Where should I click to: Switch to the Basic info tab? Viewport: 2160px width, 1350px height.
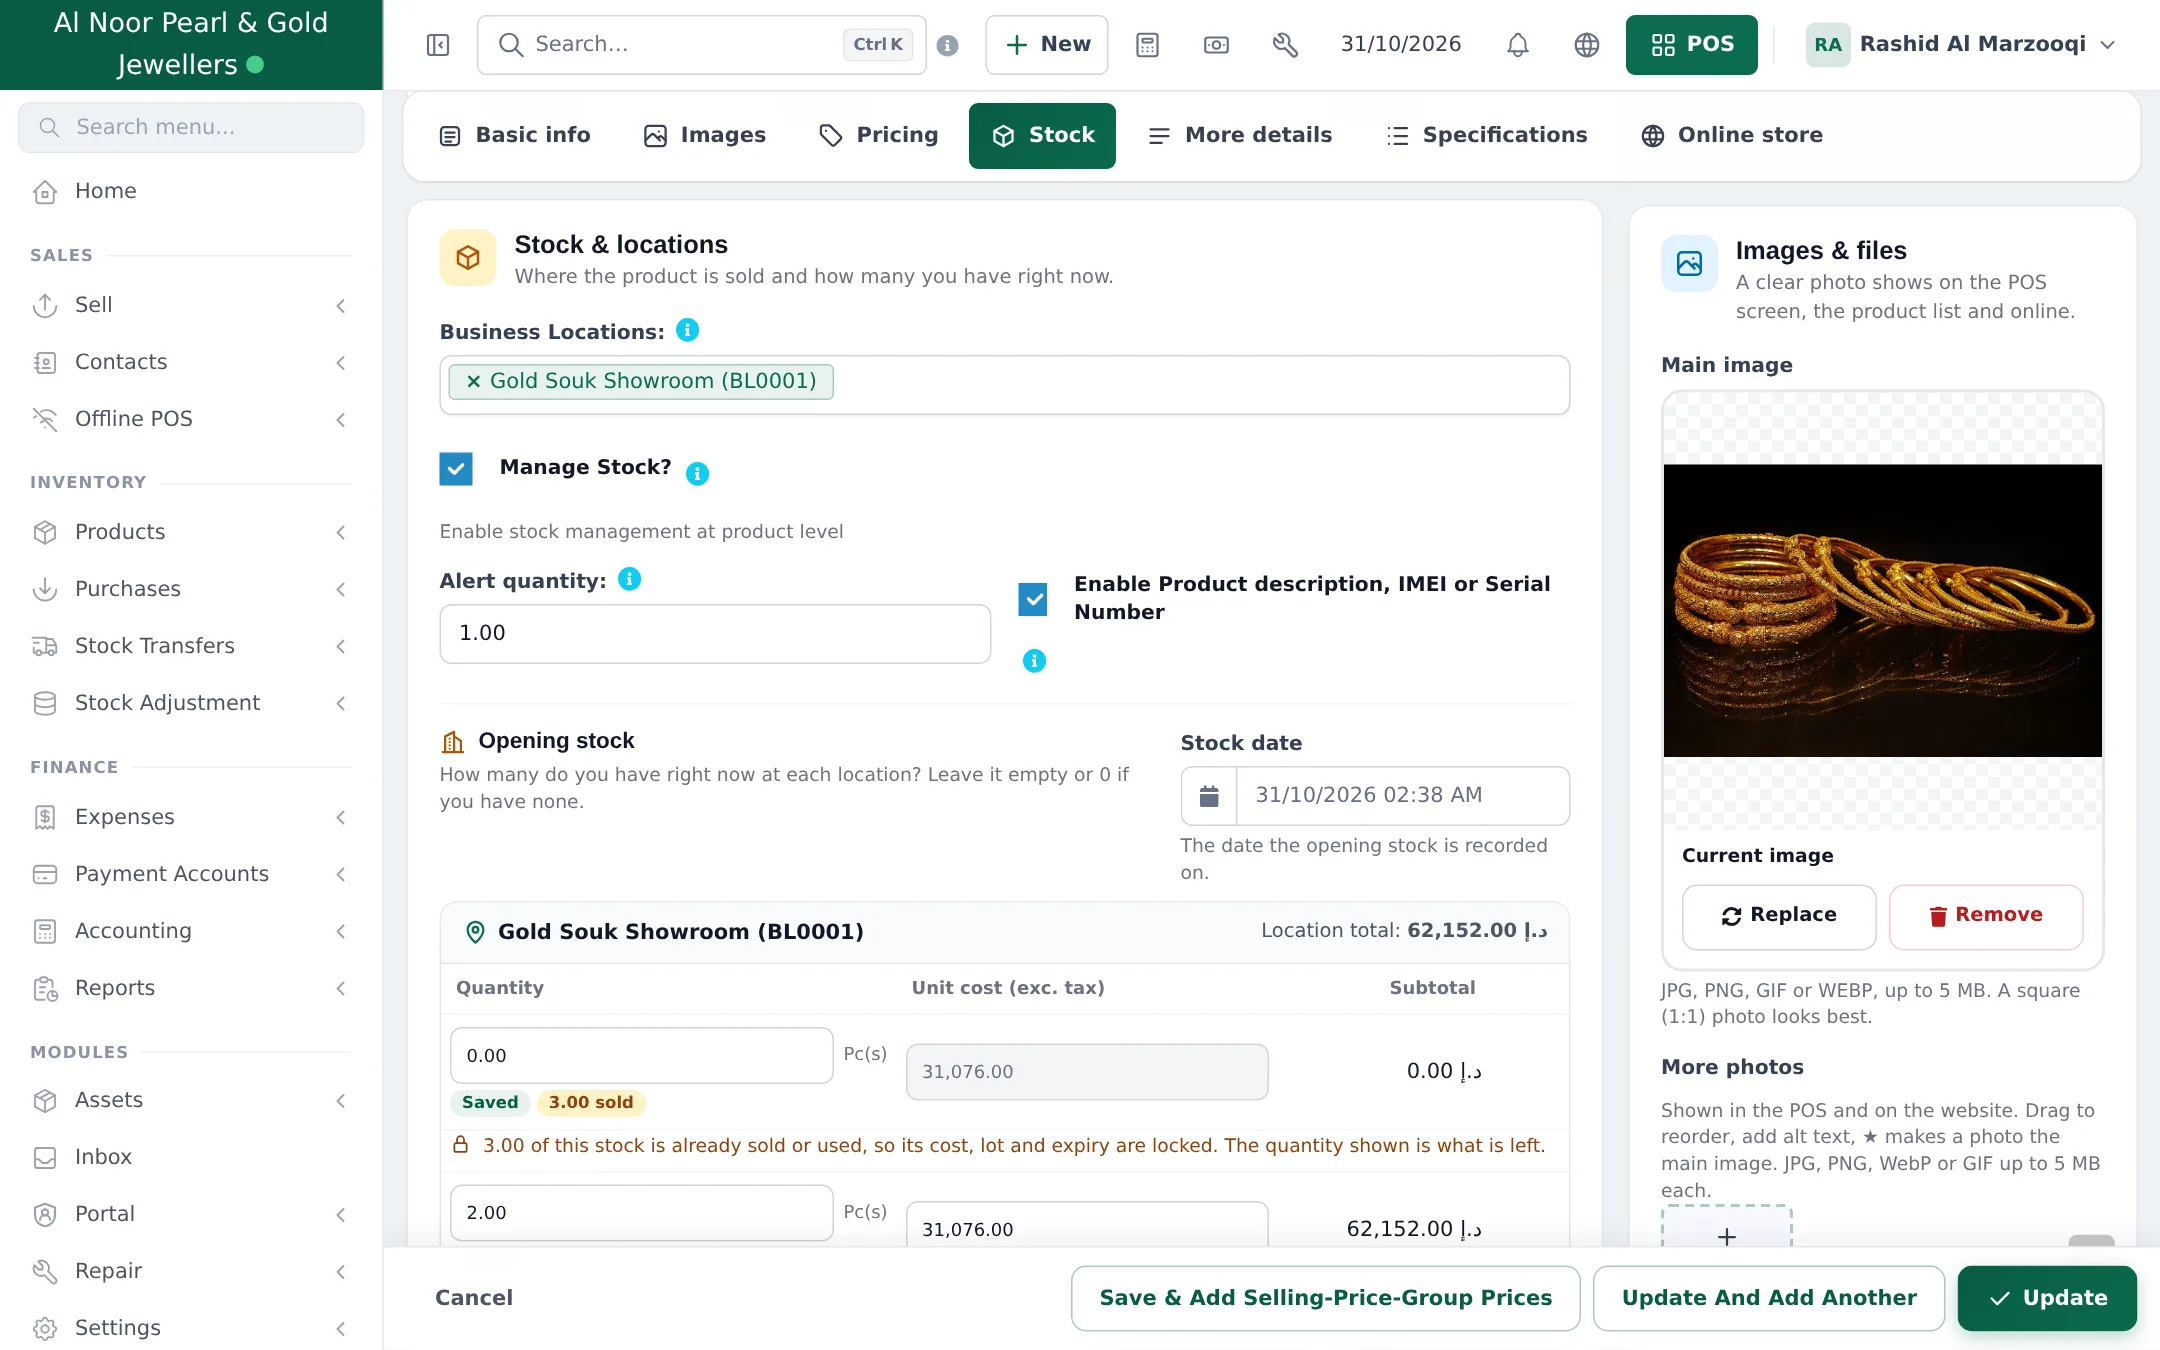515,135
